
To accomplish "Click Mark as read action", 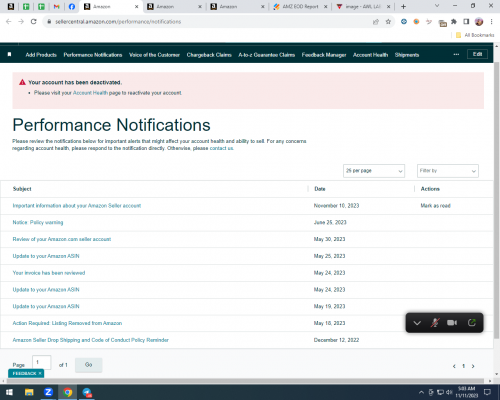I will pos(435,206).
